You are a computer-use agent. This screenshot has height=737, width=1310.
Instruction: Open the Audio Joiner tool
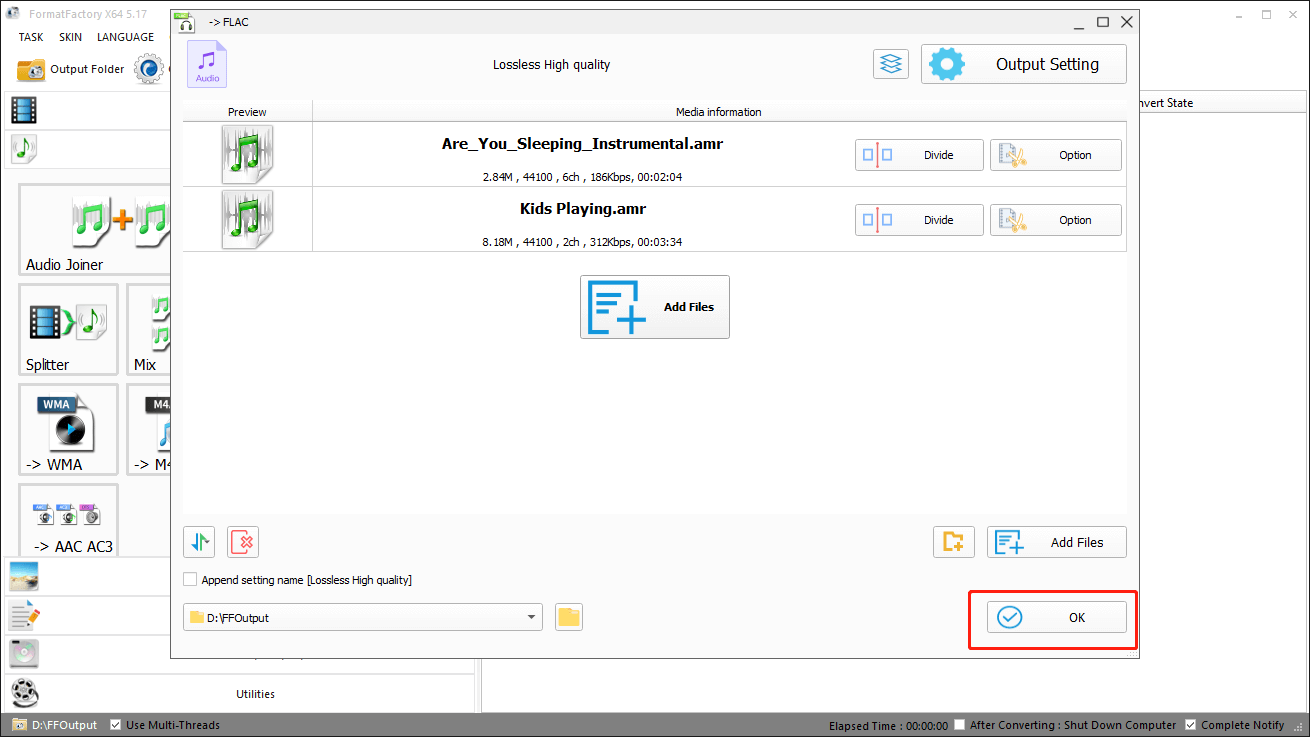point(95,230)
